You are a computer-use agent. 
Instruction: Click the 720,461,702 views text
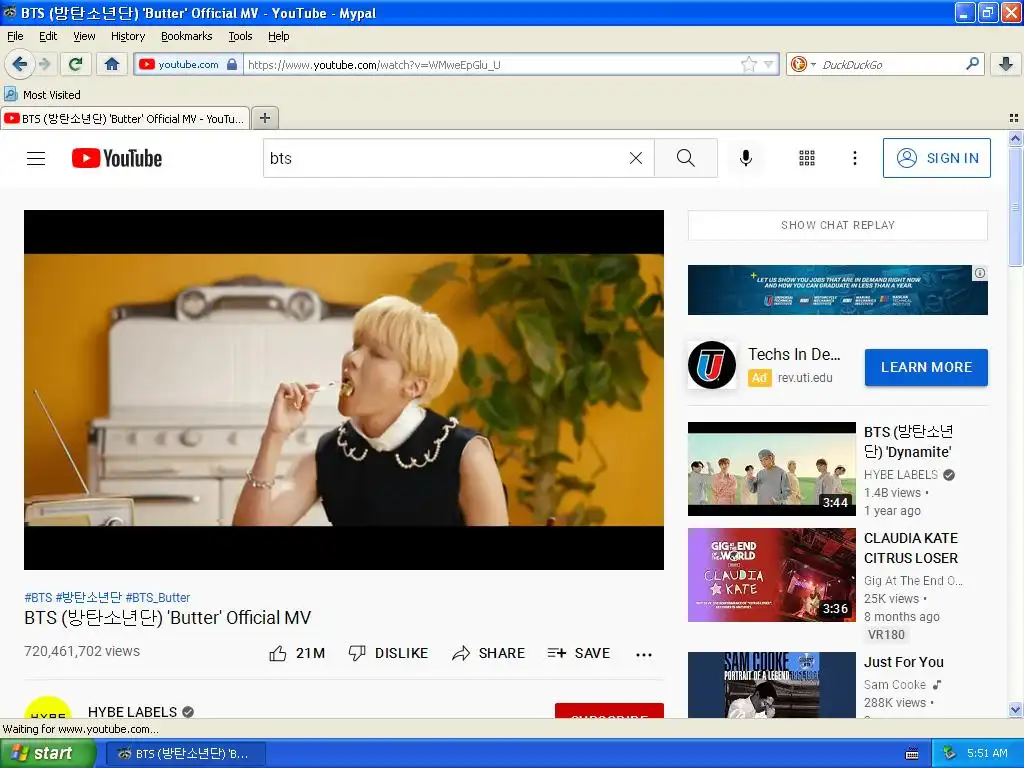point(82,651)
